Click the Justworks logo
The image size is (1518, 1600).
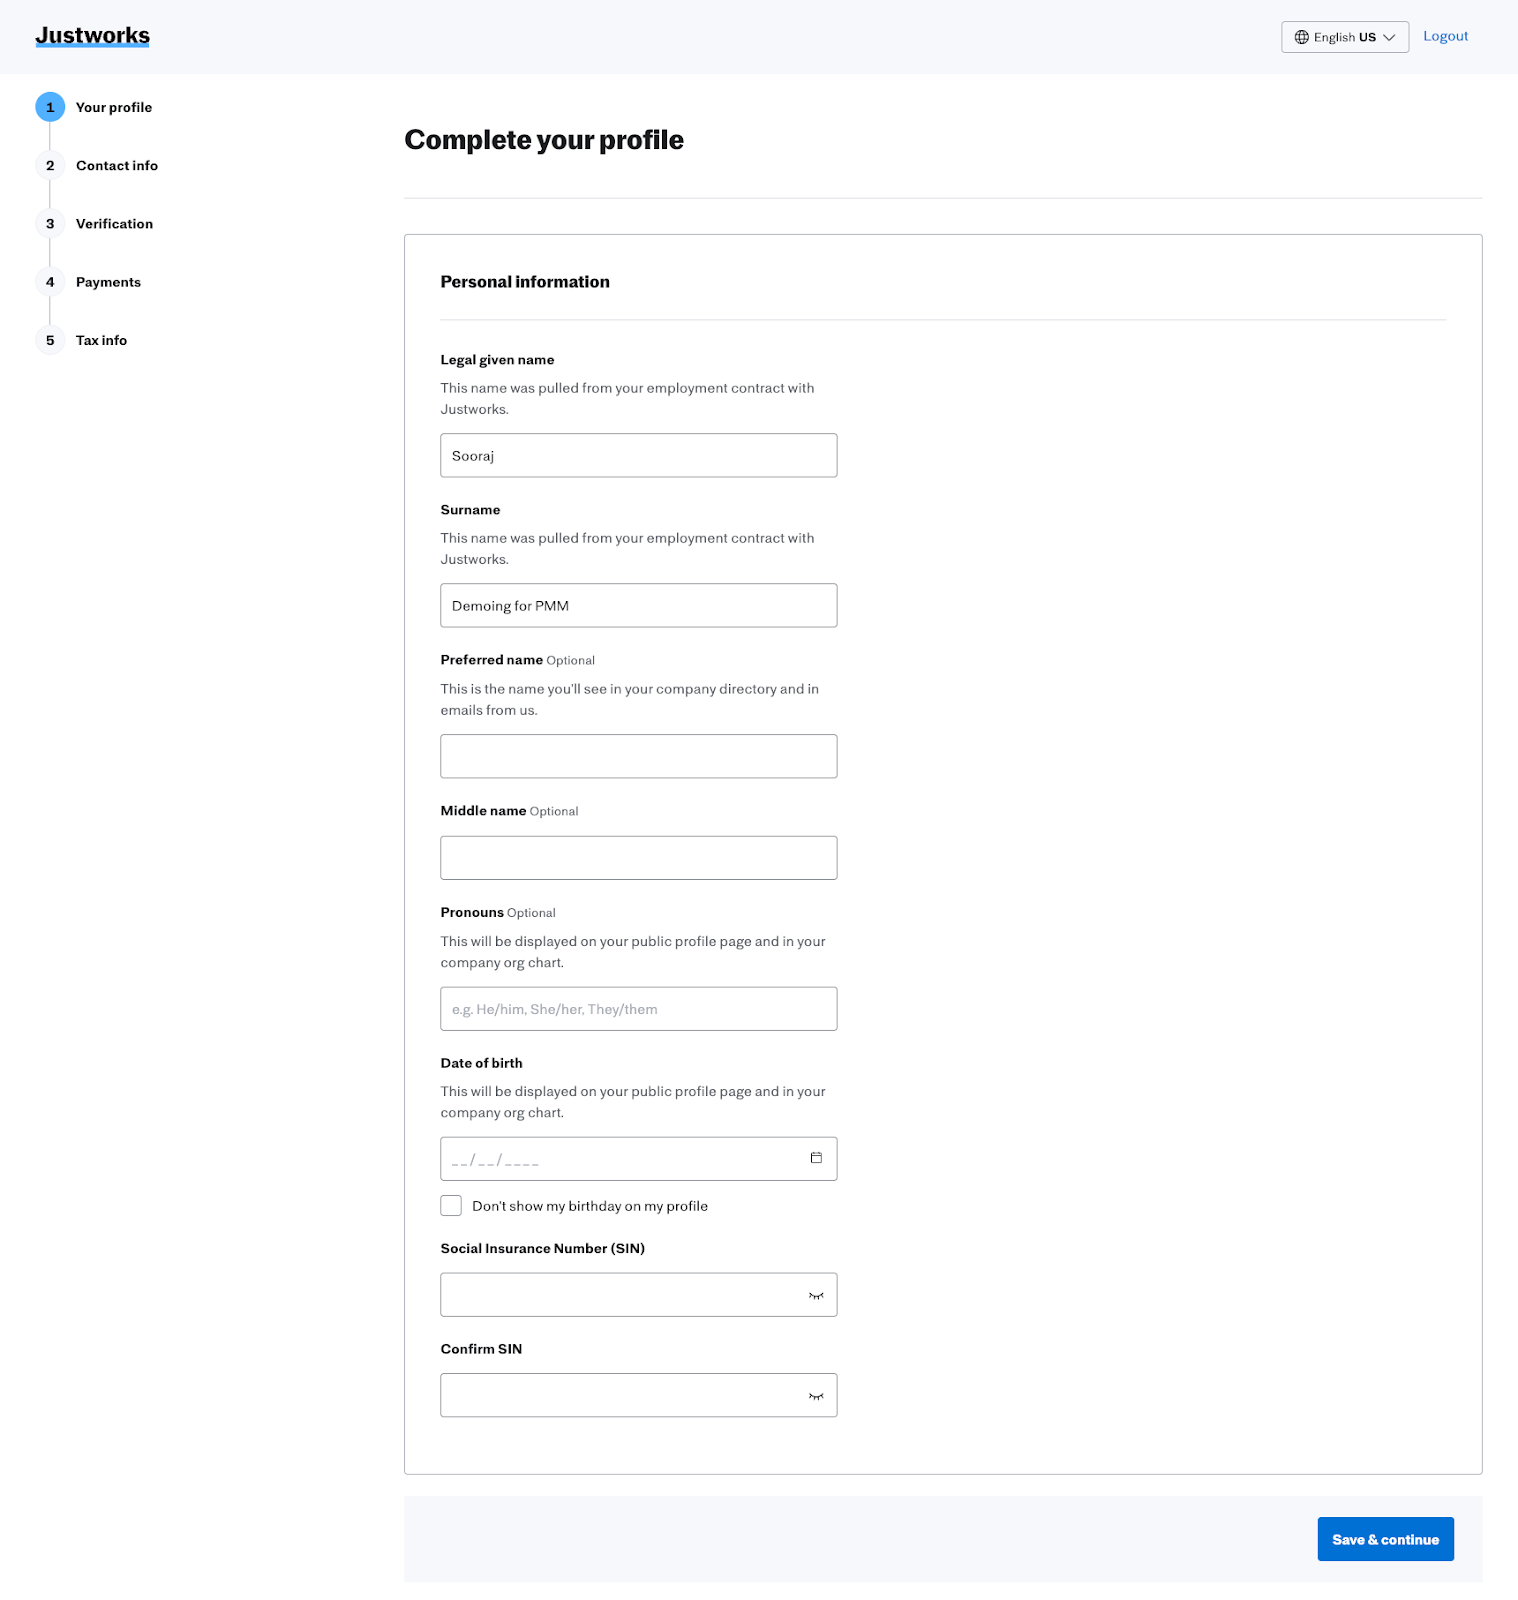coord(92,36)
